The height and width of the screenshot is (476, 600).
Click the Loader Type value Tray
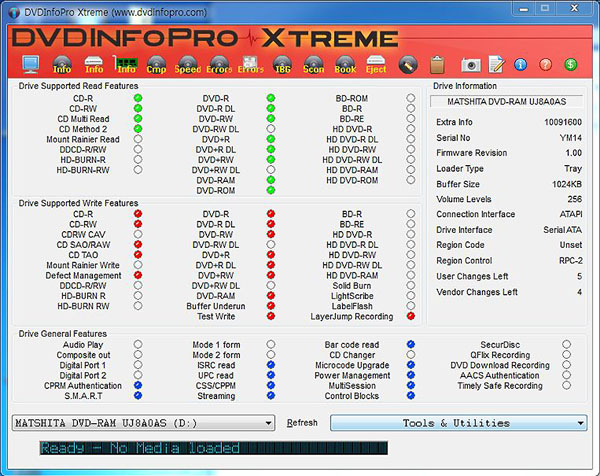click(x=573, y=169)
